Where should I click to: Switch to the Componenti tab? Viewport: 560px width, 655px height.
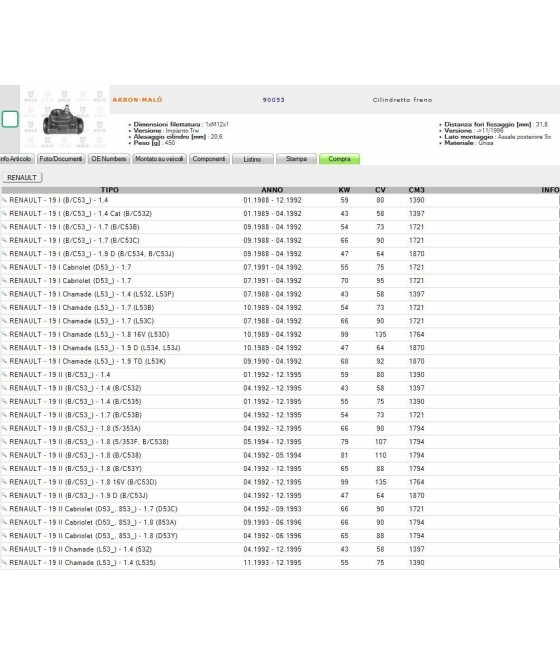209,159
